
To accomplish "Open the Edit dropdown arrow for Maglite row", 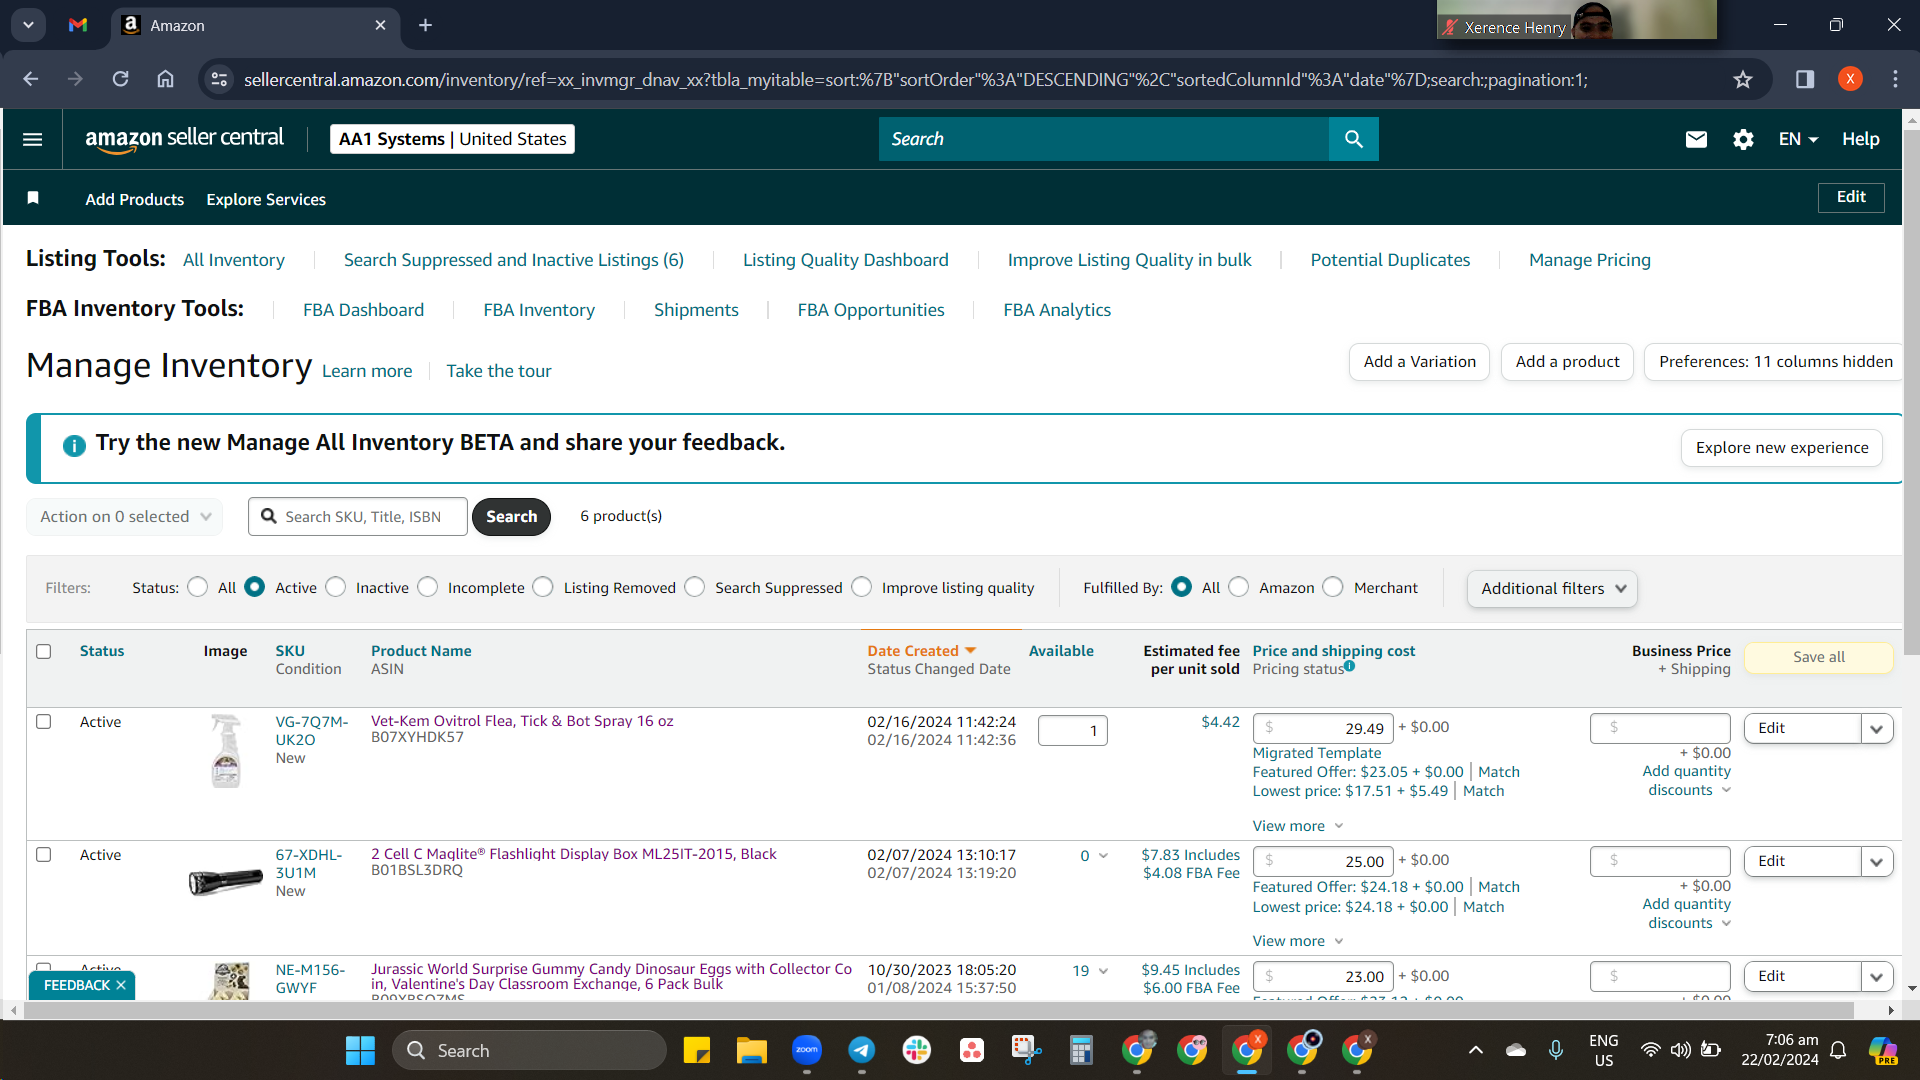I will 1877,861.
